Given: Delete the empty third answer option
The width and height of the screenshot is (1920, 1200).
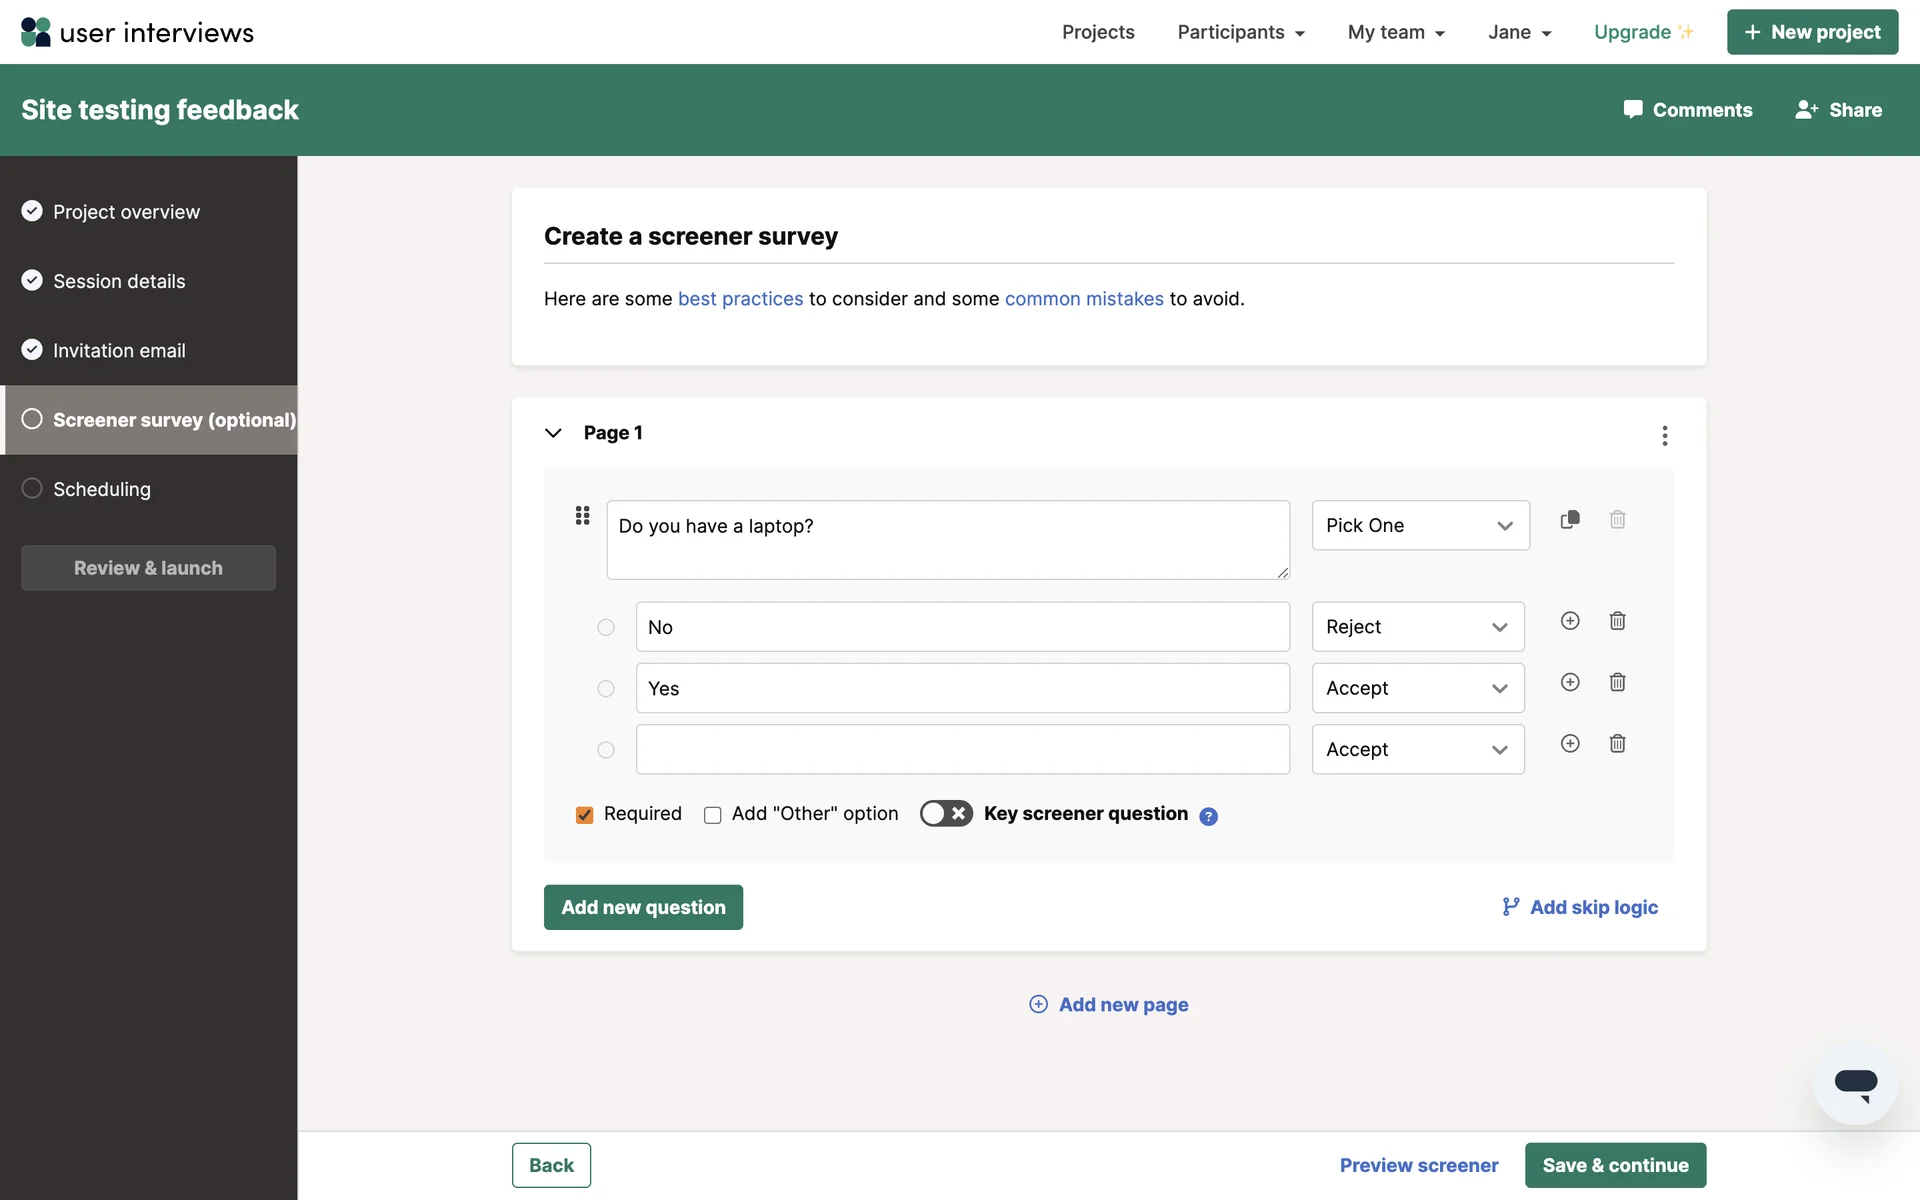Looking at the screenshot, I should (1617, 743).
